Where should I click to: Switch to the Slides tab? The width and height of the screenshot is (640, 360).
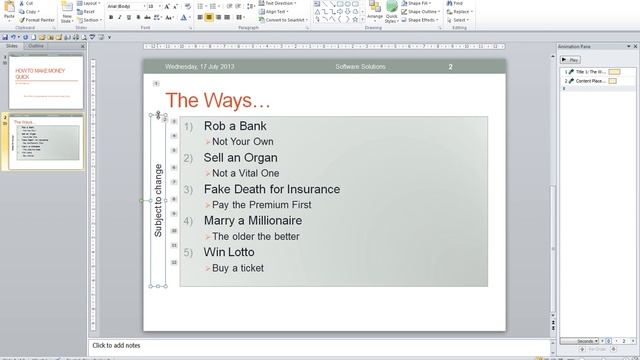coord(12,46)
